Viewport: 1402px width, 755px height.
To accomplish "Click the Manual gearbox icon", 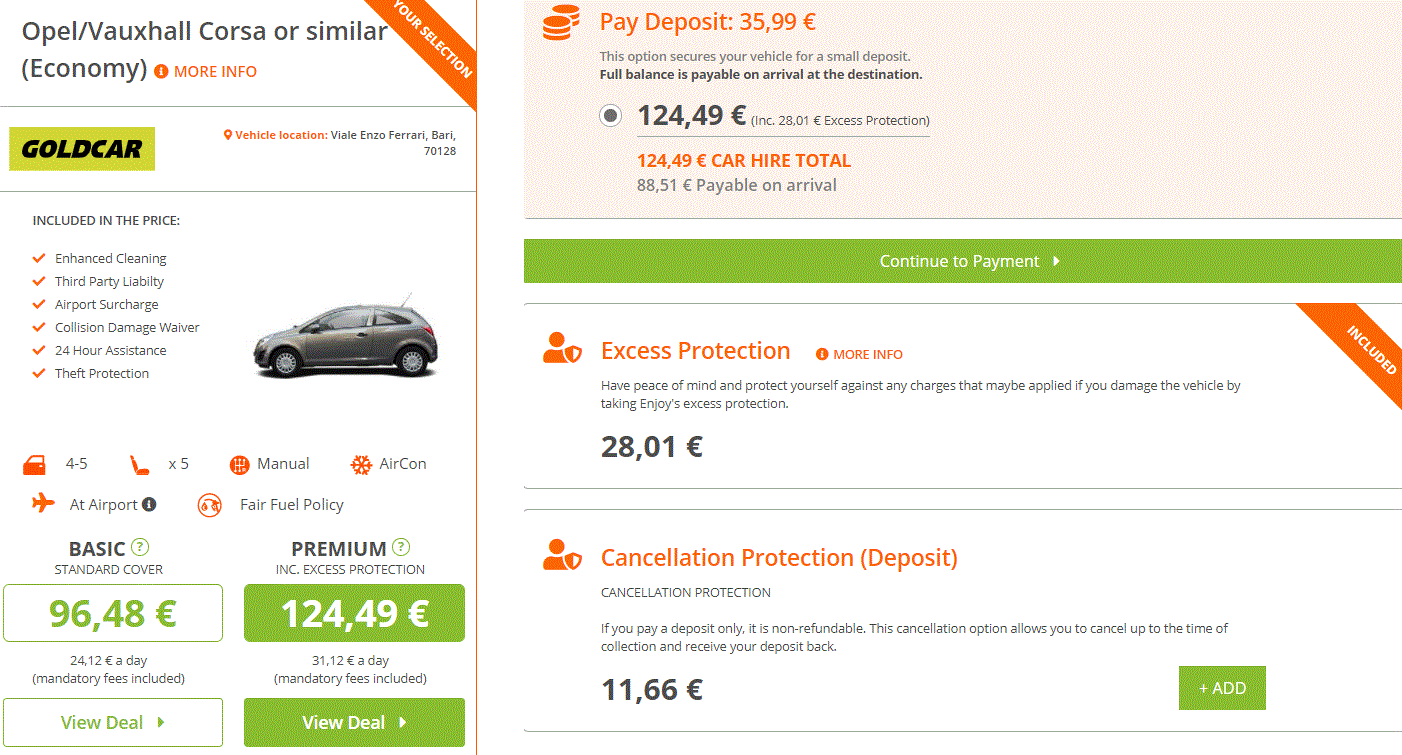I will (239, 464).
